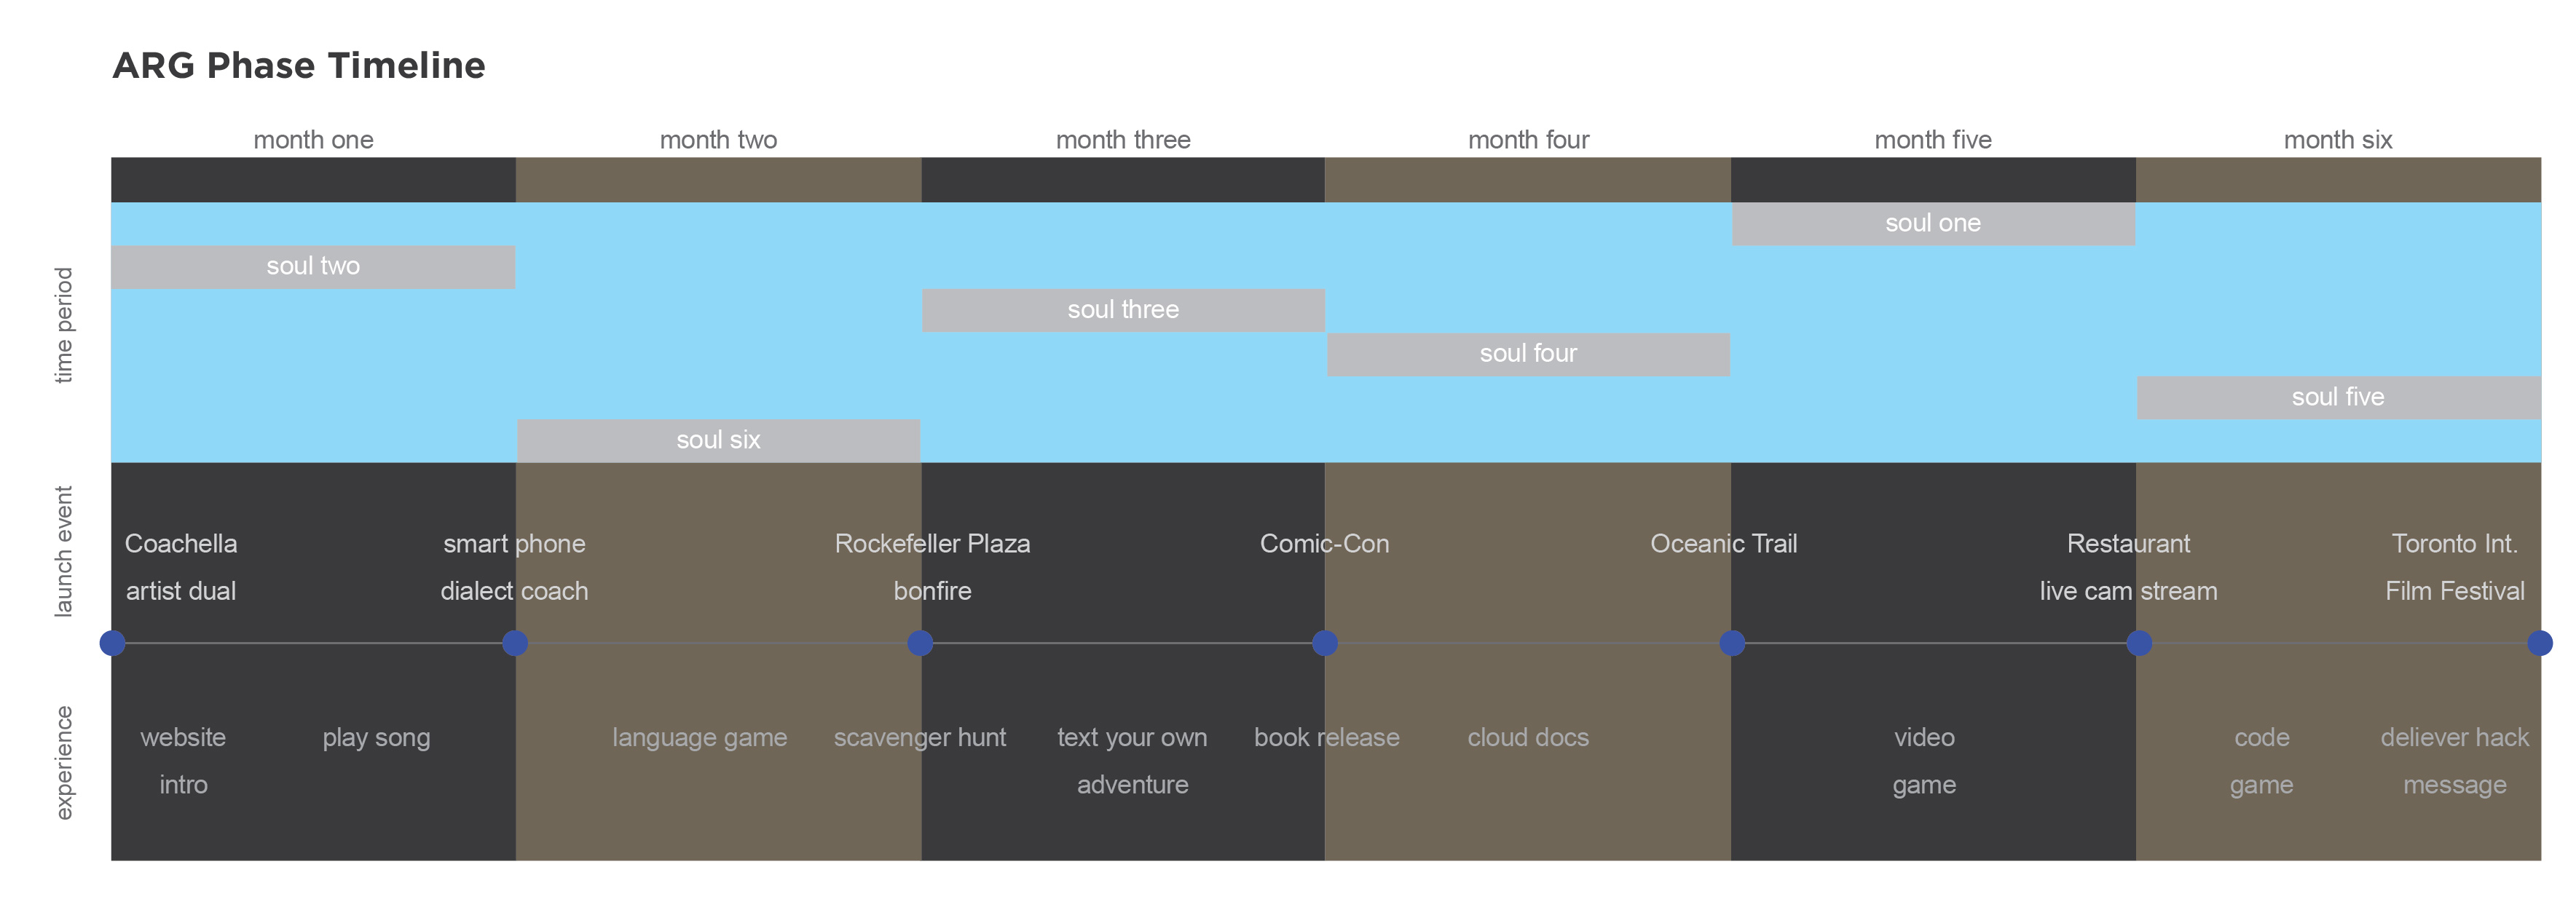Click the soul one timeline bar
Viewport: 2576px width, 915px height.
click(1932, 224)
